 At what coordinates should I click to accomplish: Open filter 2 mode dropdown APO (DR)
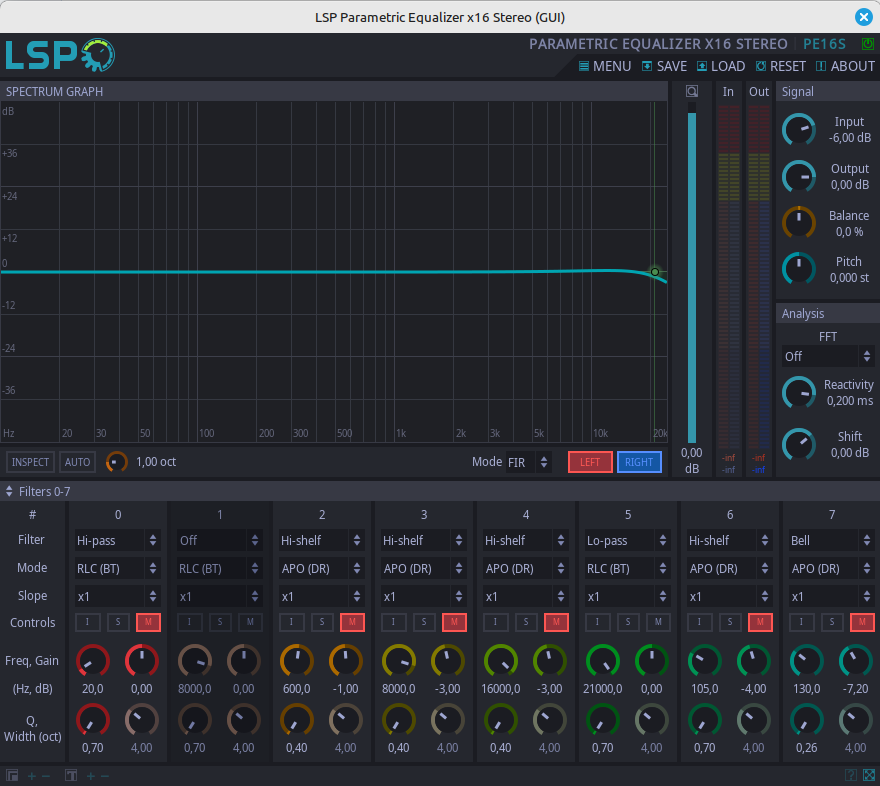322,568
